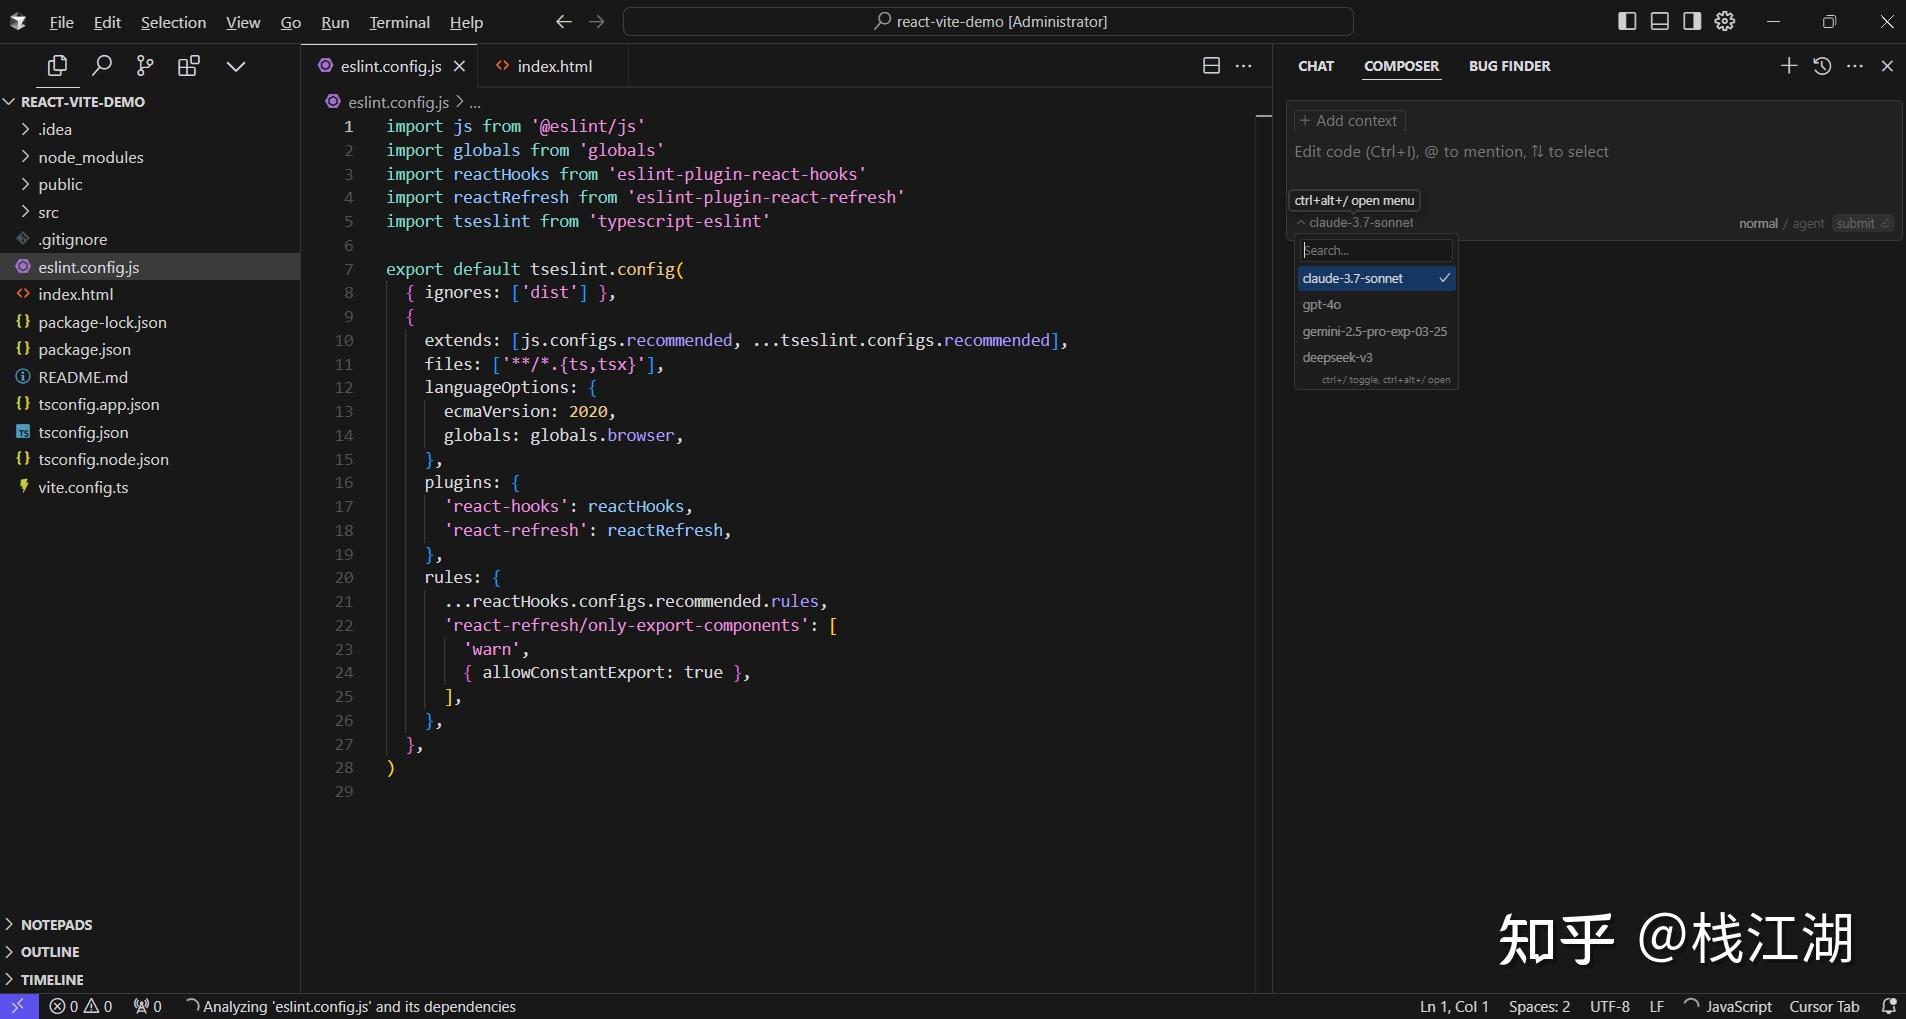This screenshot has height=1019, width=1906.
Task: Start a new composer with plus icon
Action: click(1789, 66)
